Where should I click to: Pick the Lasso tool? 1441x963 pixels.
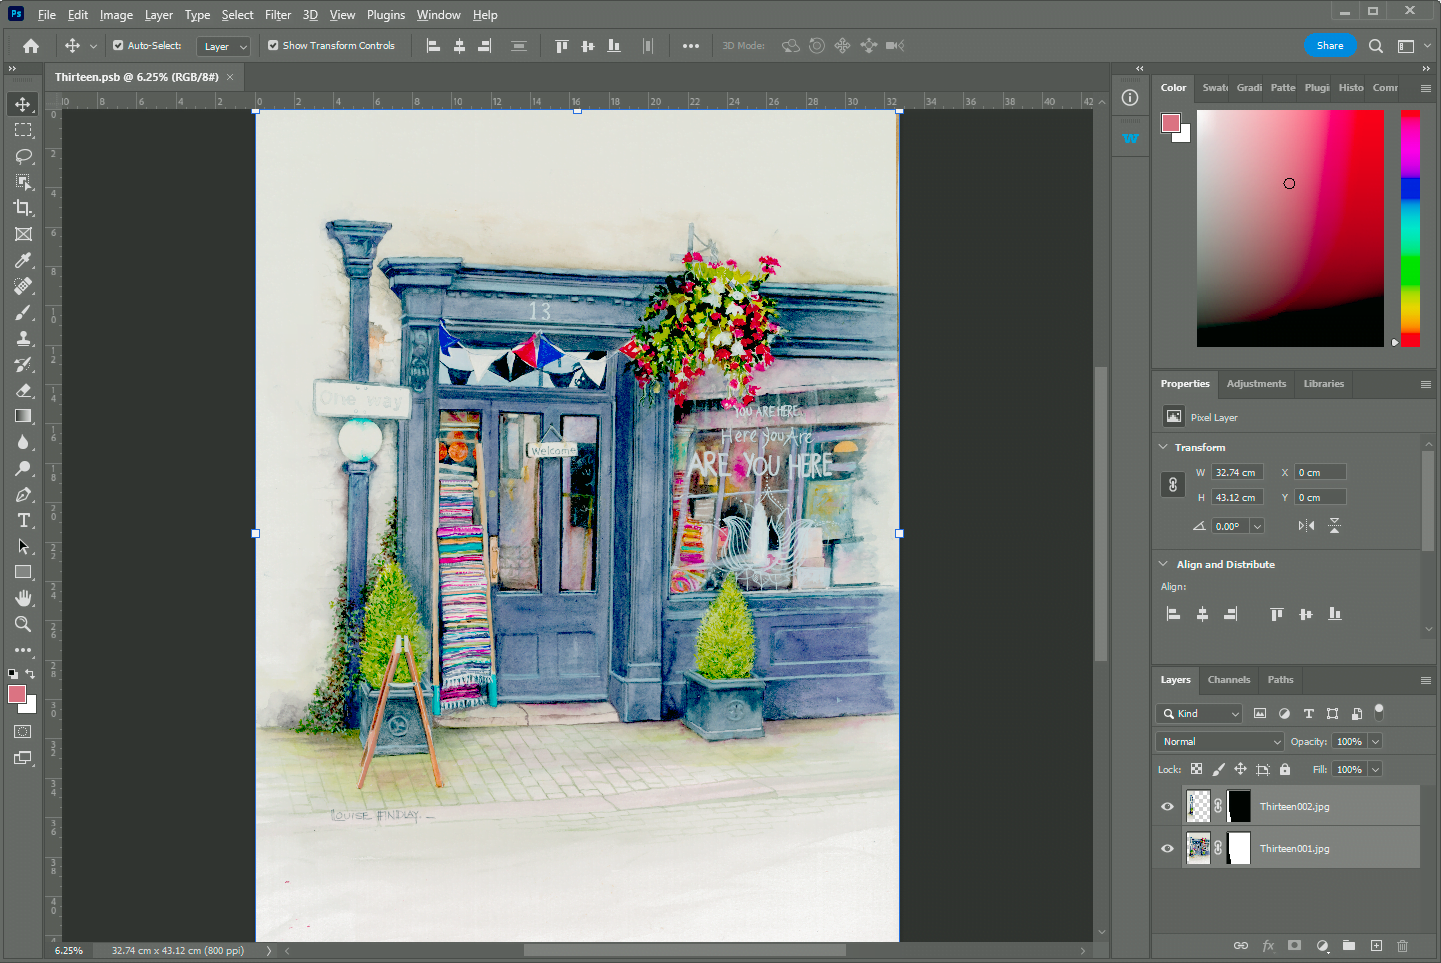pos(23,156)
